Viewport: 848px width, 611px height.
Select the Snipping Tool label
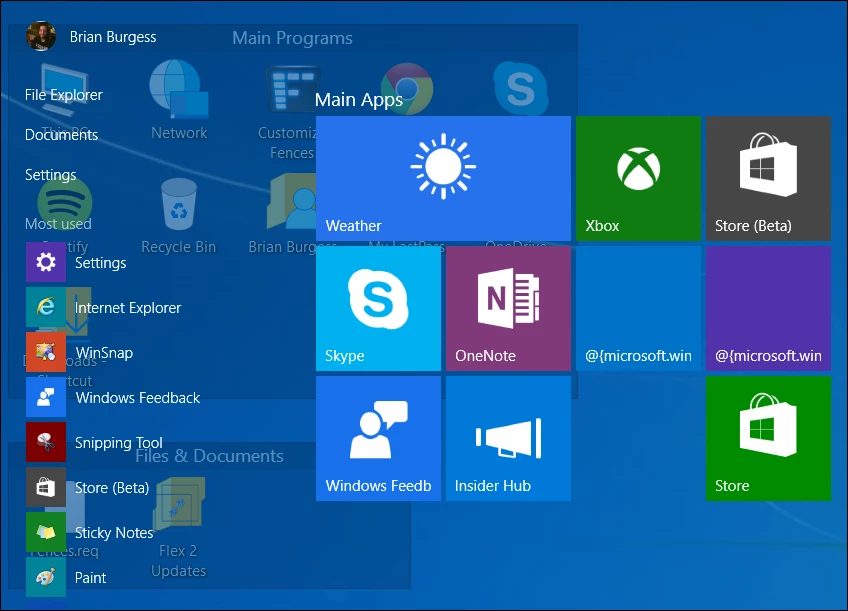tap(118, 443)
